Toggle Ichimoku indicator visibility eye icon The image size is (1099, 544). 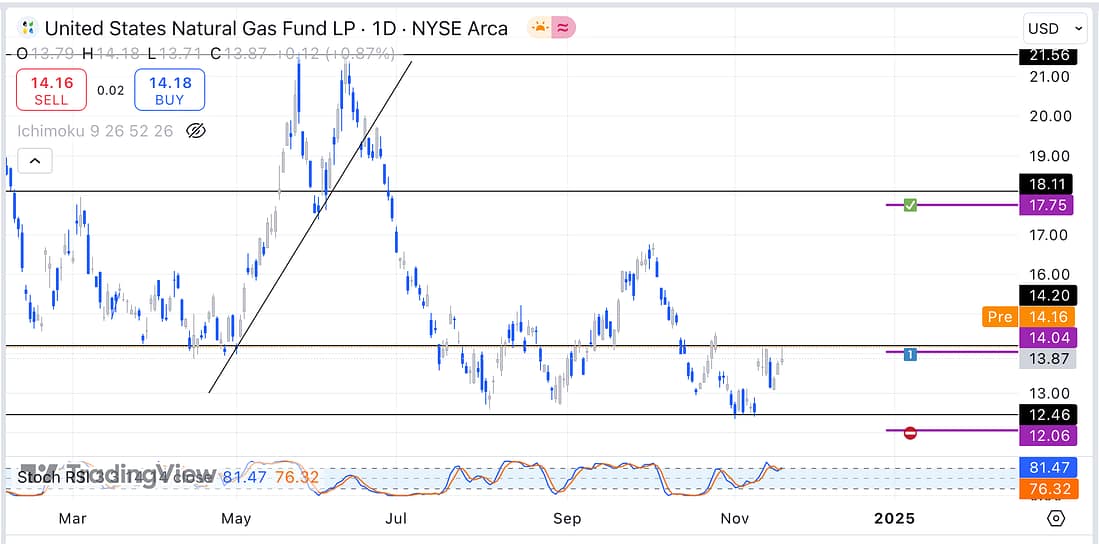click(196, 131)
